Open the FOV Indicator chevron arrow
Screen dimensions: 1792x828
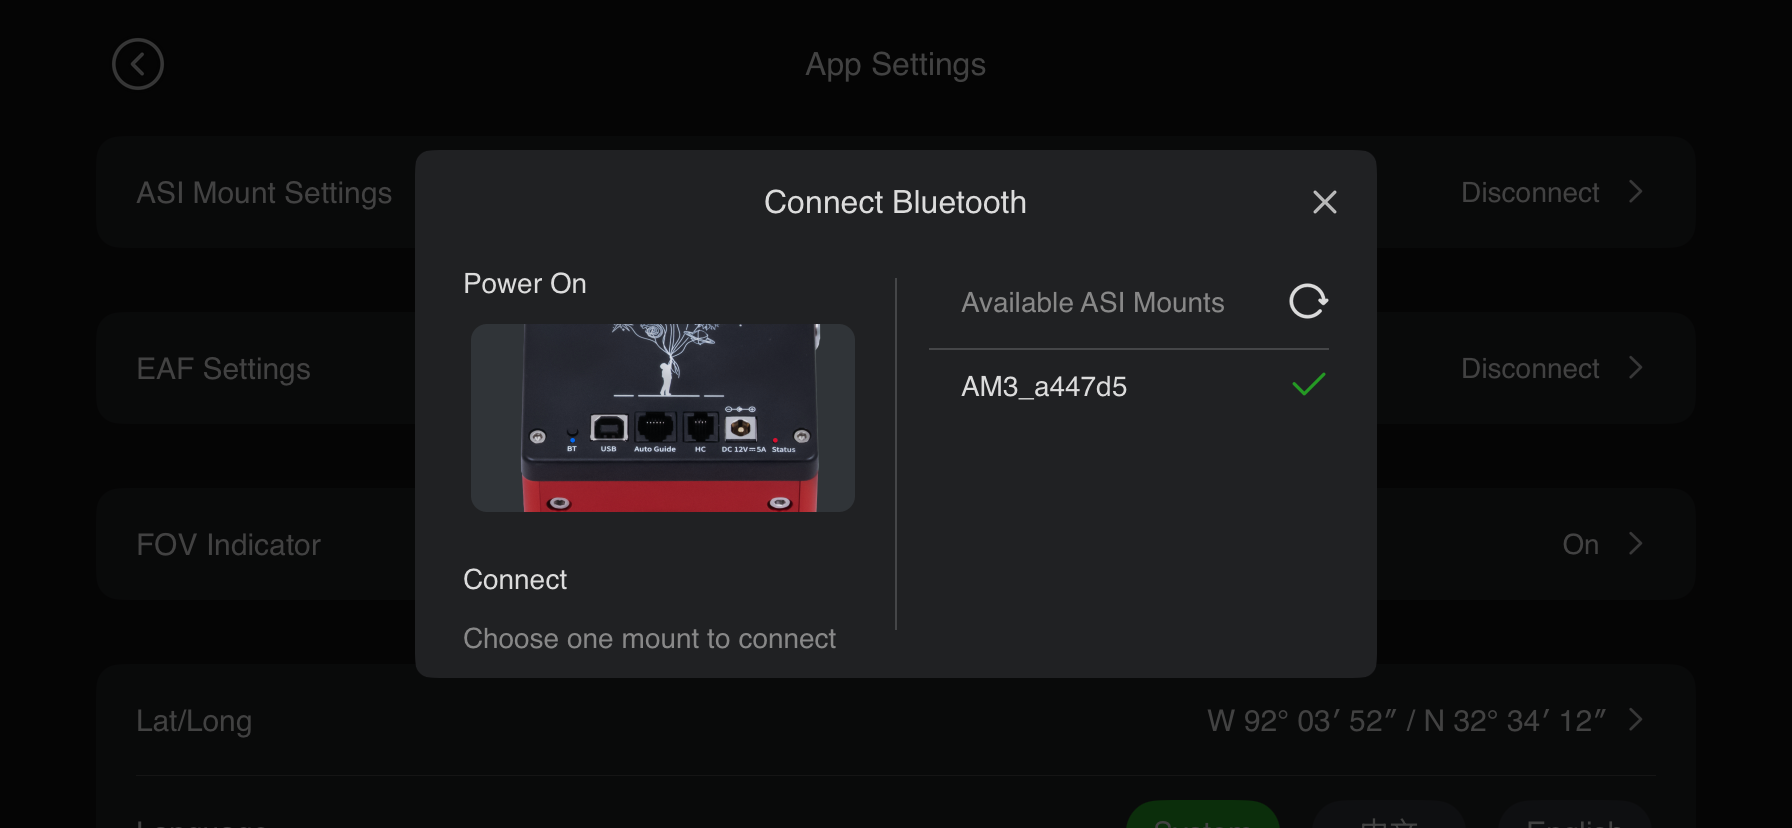point(1636,544)
